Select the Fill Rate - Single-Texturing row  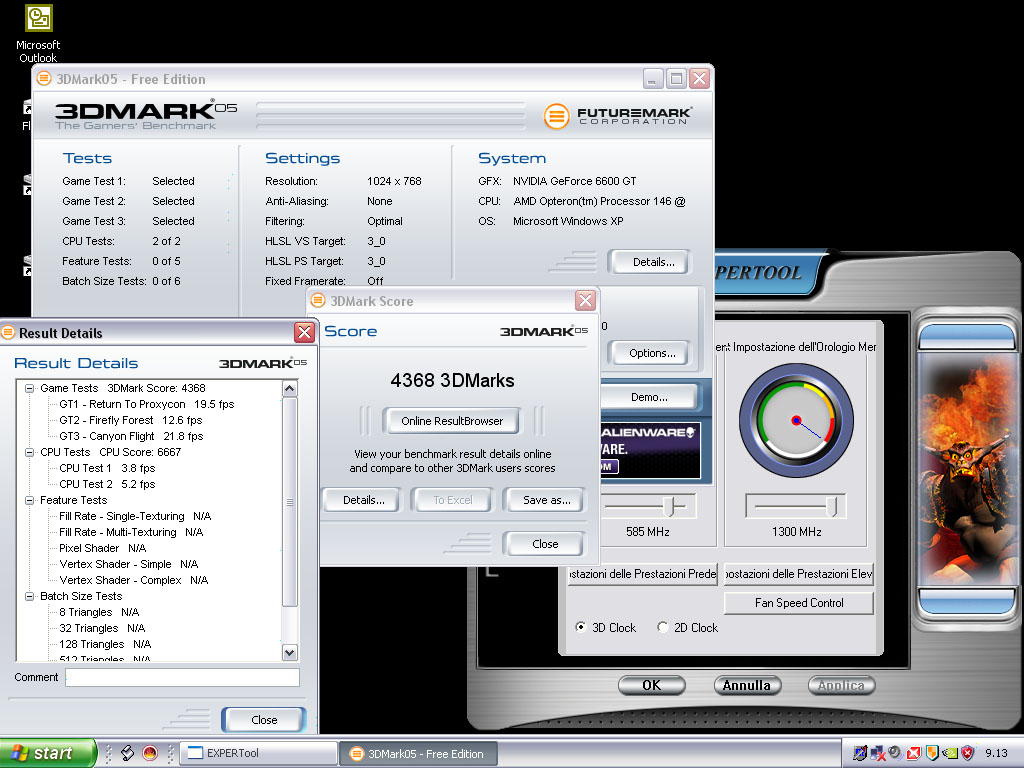[135, 516]
